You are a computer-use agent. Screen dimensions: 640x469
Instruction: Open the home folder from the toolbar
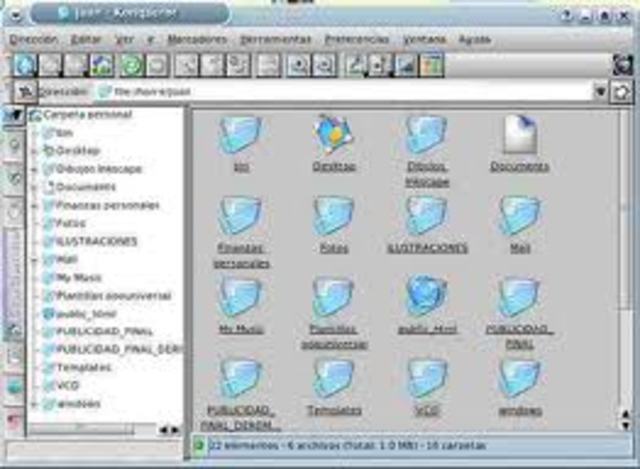click(x=102, y=65)
